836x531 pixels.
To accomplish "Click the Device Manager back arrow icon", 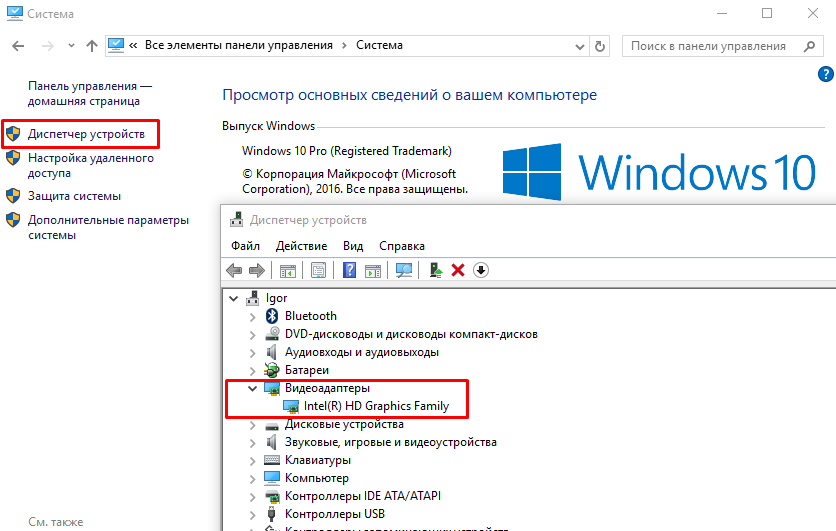I will click(x=234, y=271).
